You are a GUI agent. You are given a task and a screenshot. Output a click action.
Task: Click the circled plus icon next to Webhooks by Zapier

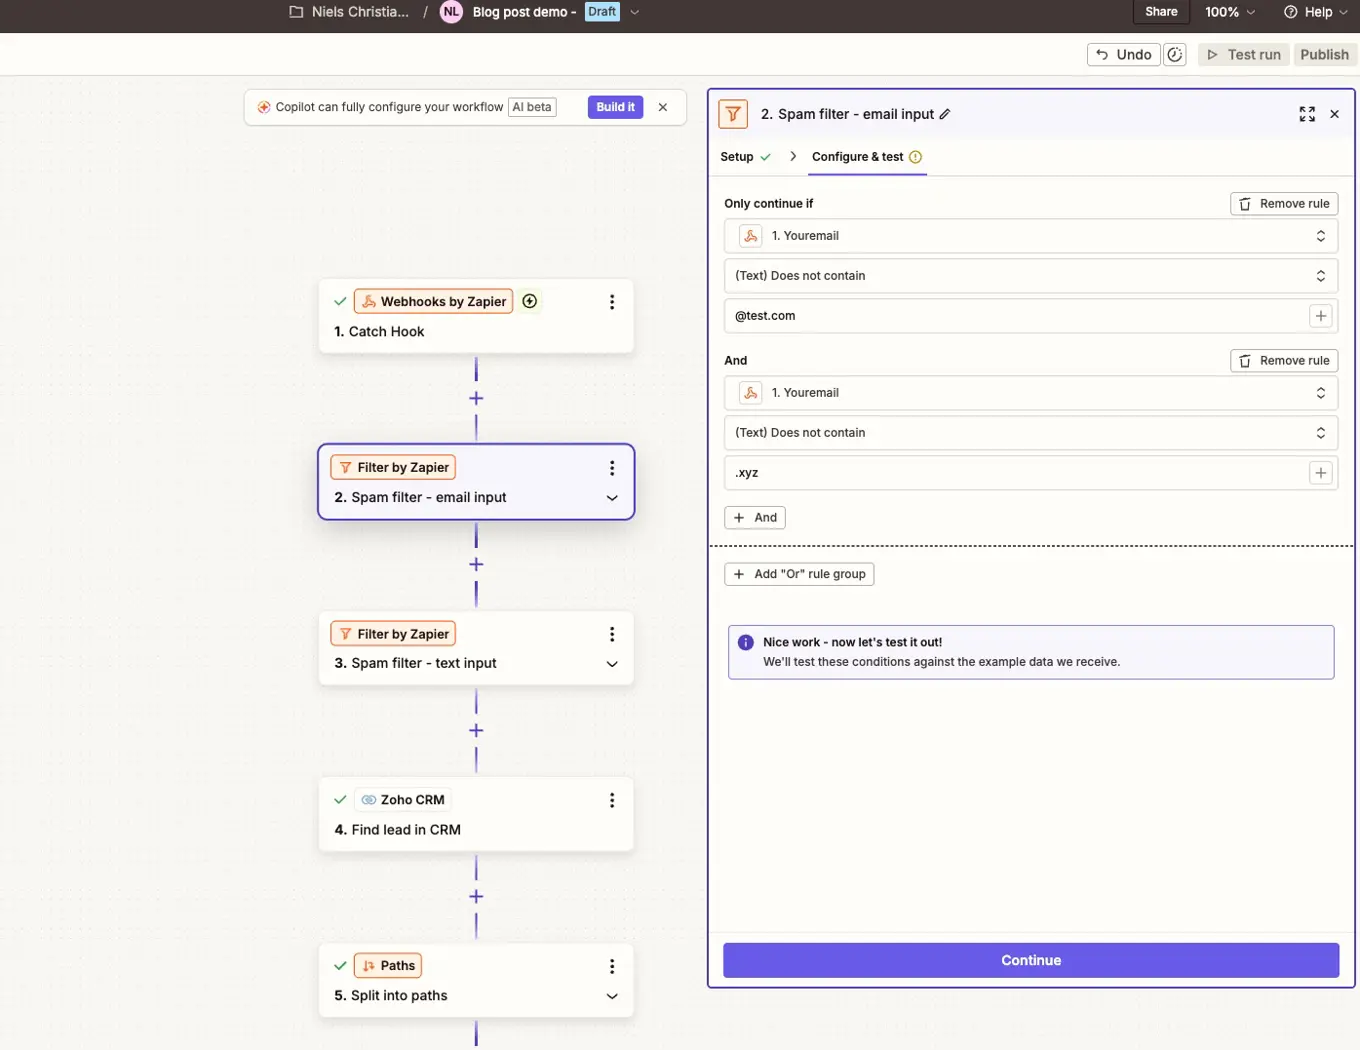[529, 300]
